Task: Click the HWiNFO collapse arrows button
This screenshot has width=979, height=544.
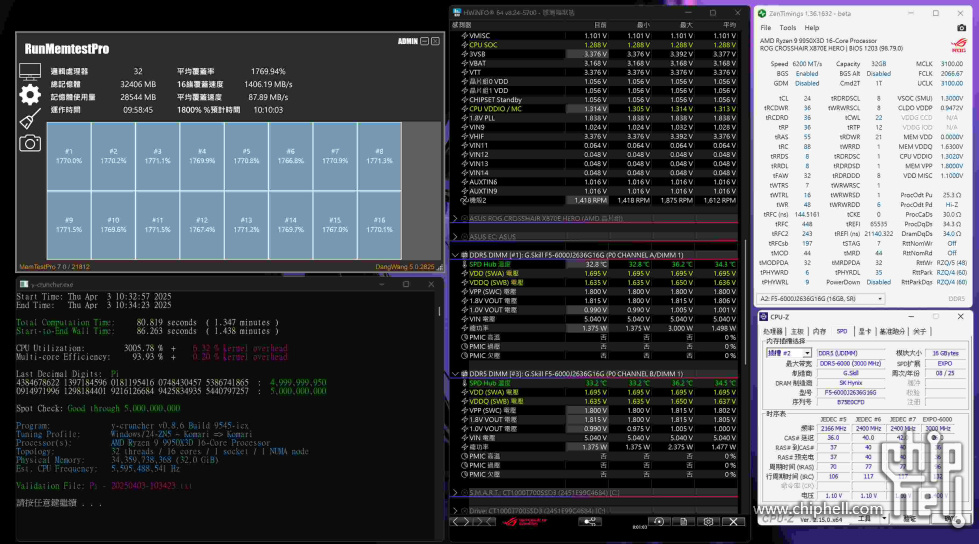Action: tap(485, 522)
